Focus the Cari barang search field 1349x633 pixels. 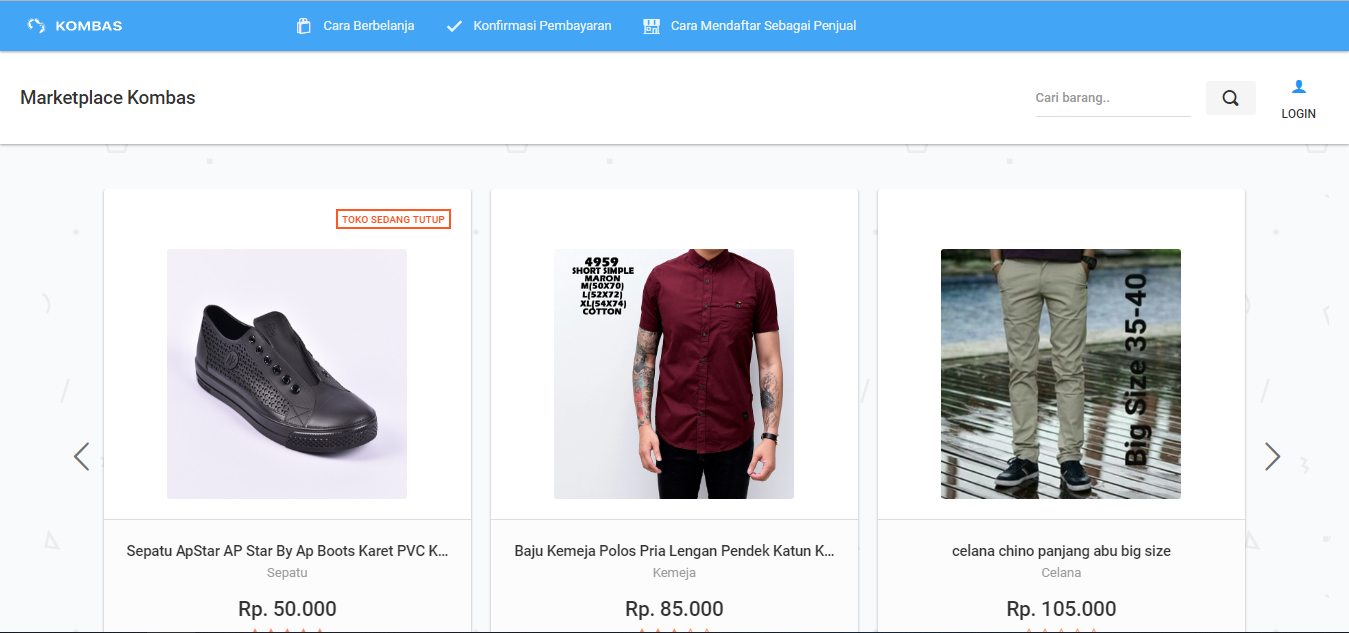coord(1112,98)
